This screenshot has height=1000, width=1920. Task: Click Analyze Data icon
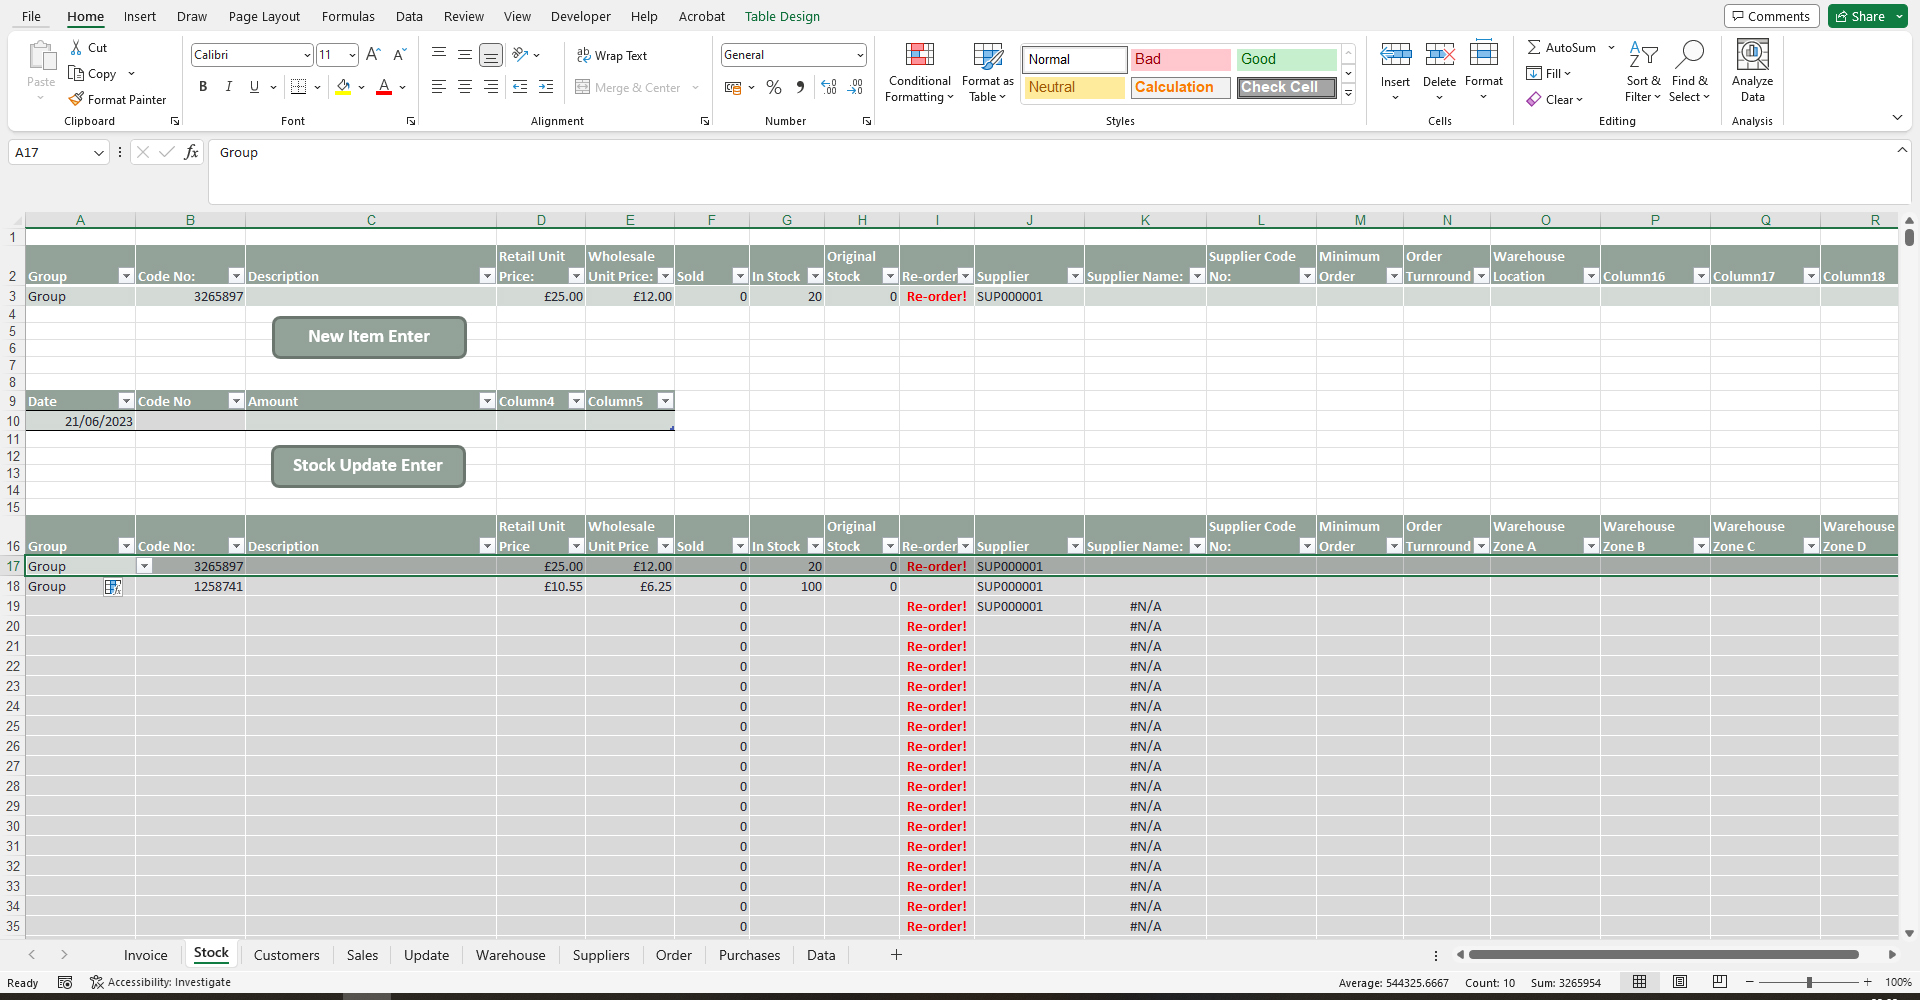(1752, 72)
